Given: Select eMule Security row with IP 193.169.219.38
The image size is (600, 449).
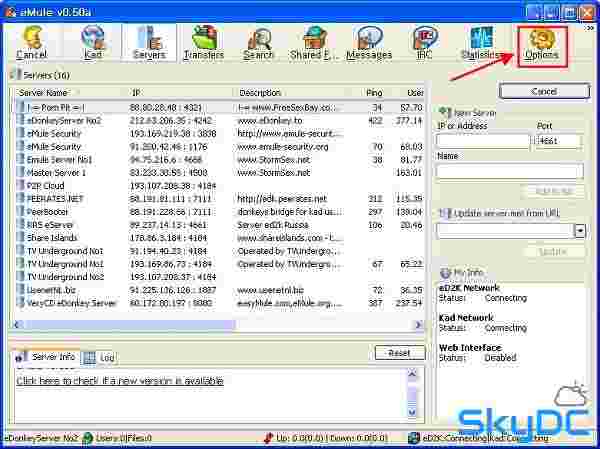Looking at the screenshot, I should pyautogui.click(x=220, y=134).
